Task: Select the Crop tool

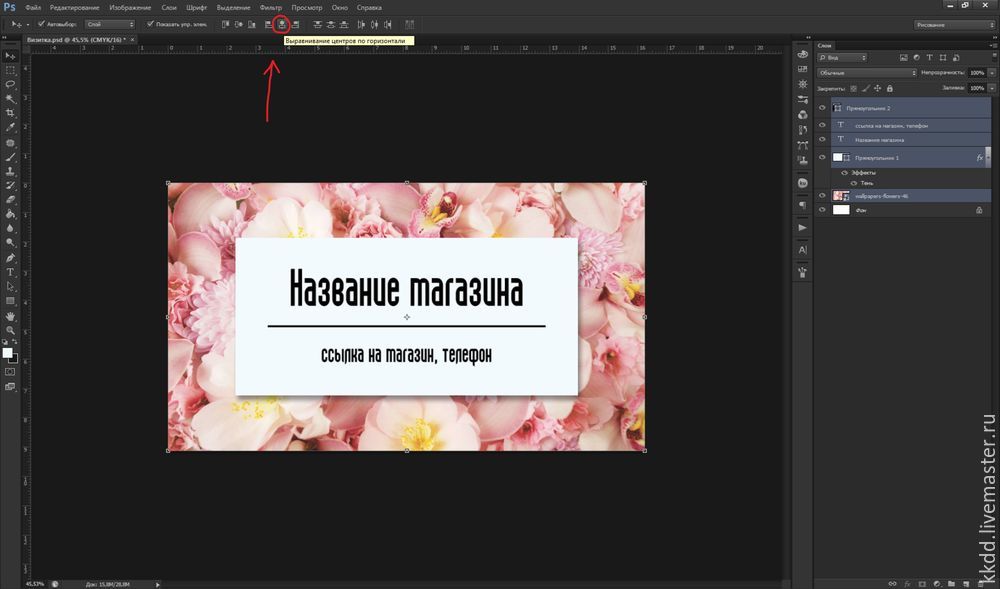Action: (10, 113)
